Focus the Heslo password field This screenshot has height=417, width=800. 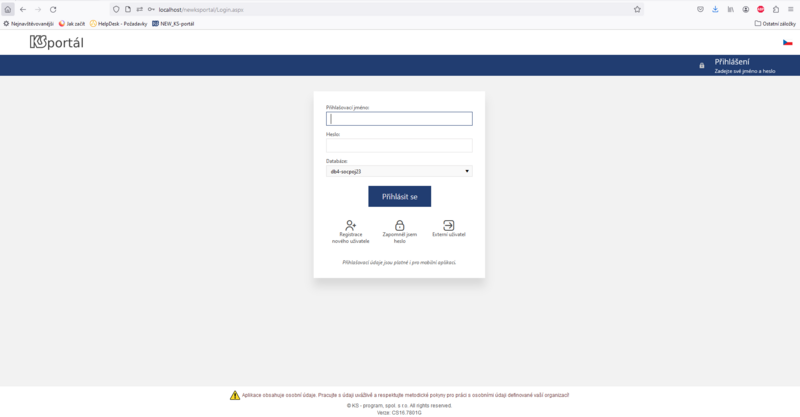click(399, 145)
